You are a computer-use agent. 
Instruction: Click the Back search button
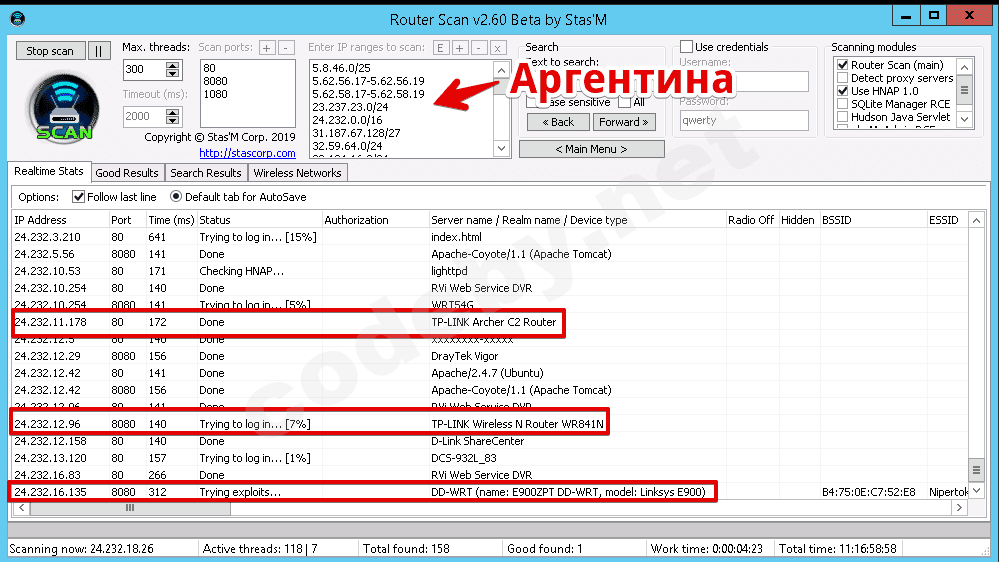pos(558,122)
